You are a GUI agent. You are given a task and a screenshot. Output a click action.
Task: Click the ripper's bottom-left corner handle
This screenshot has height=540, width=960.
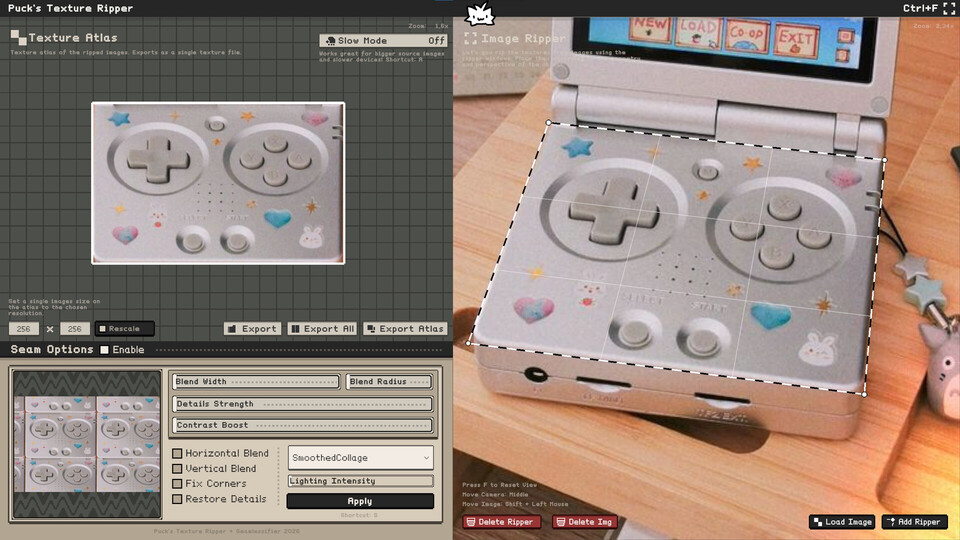[x=469, y=343]
